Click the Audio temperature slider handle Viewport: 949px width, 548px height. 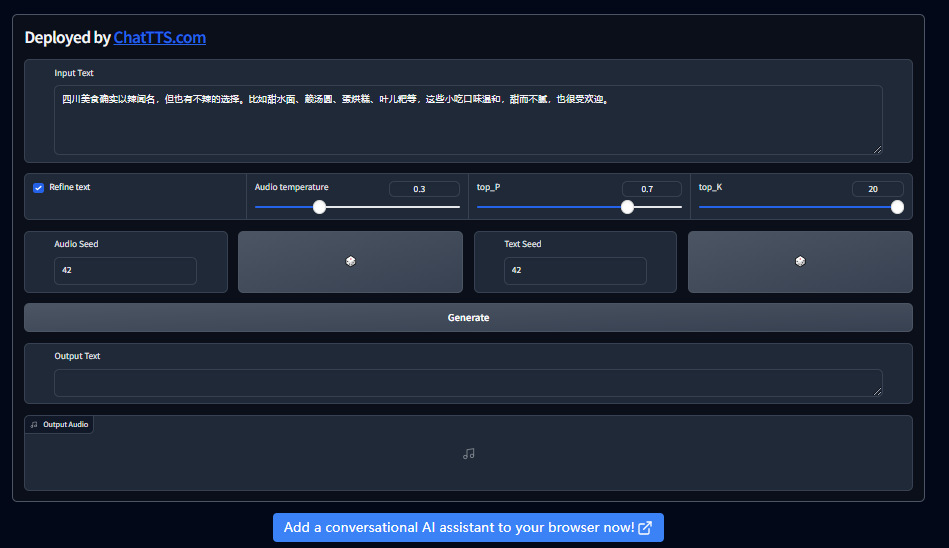point(319,207)
